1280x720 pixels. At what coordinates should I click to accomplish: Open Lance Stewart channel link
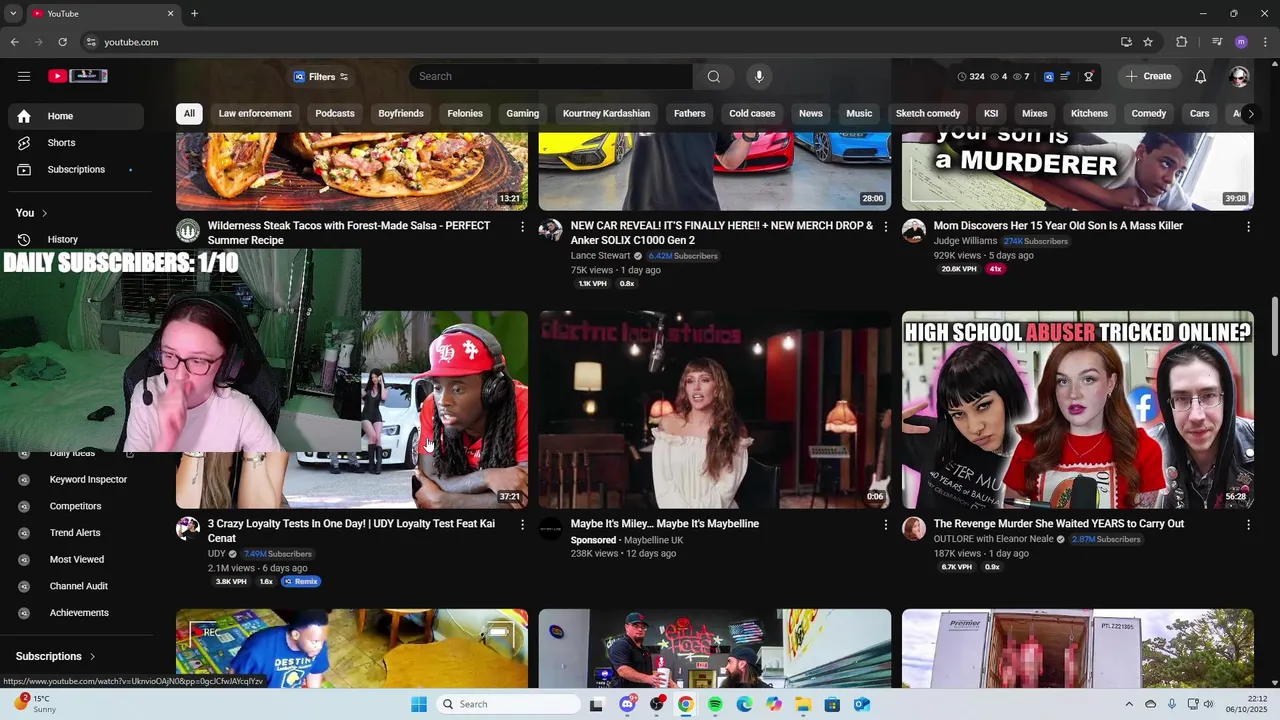point(600,256)
